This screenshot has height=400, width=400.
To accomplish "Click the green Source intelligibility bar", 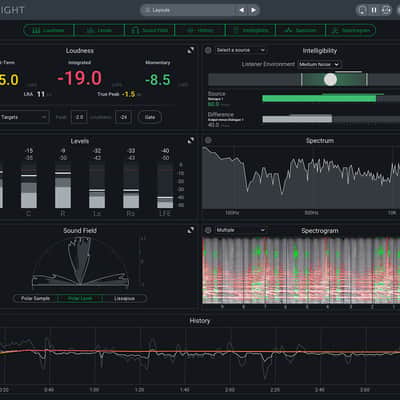I will tap(319, 98).
